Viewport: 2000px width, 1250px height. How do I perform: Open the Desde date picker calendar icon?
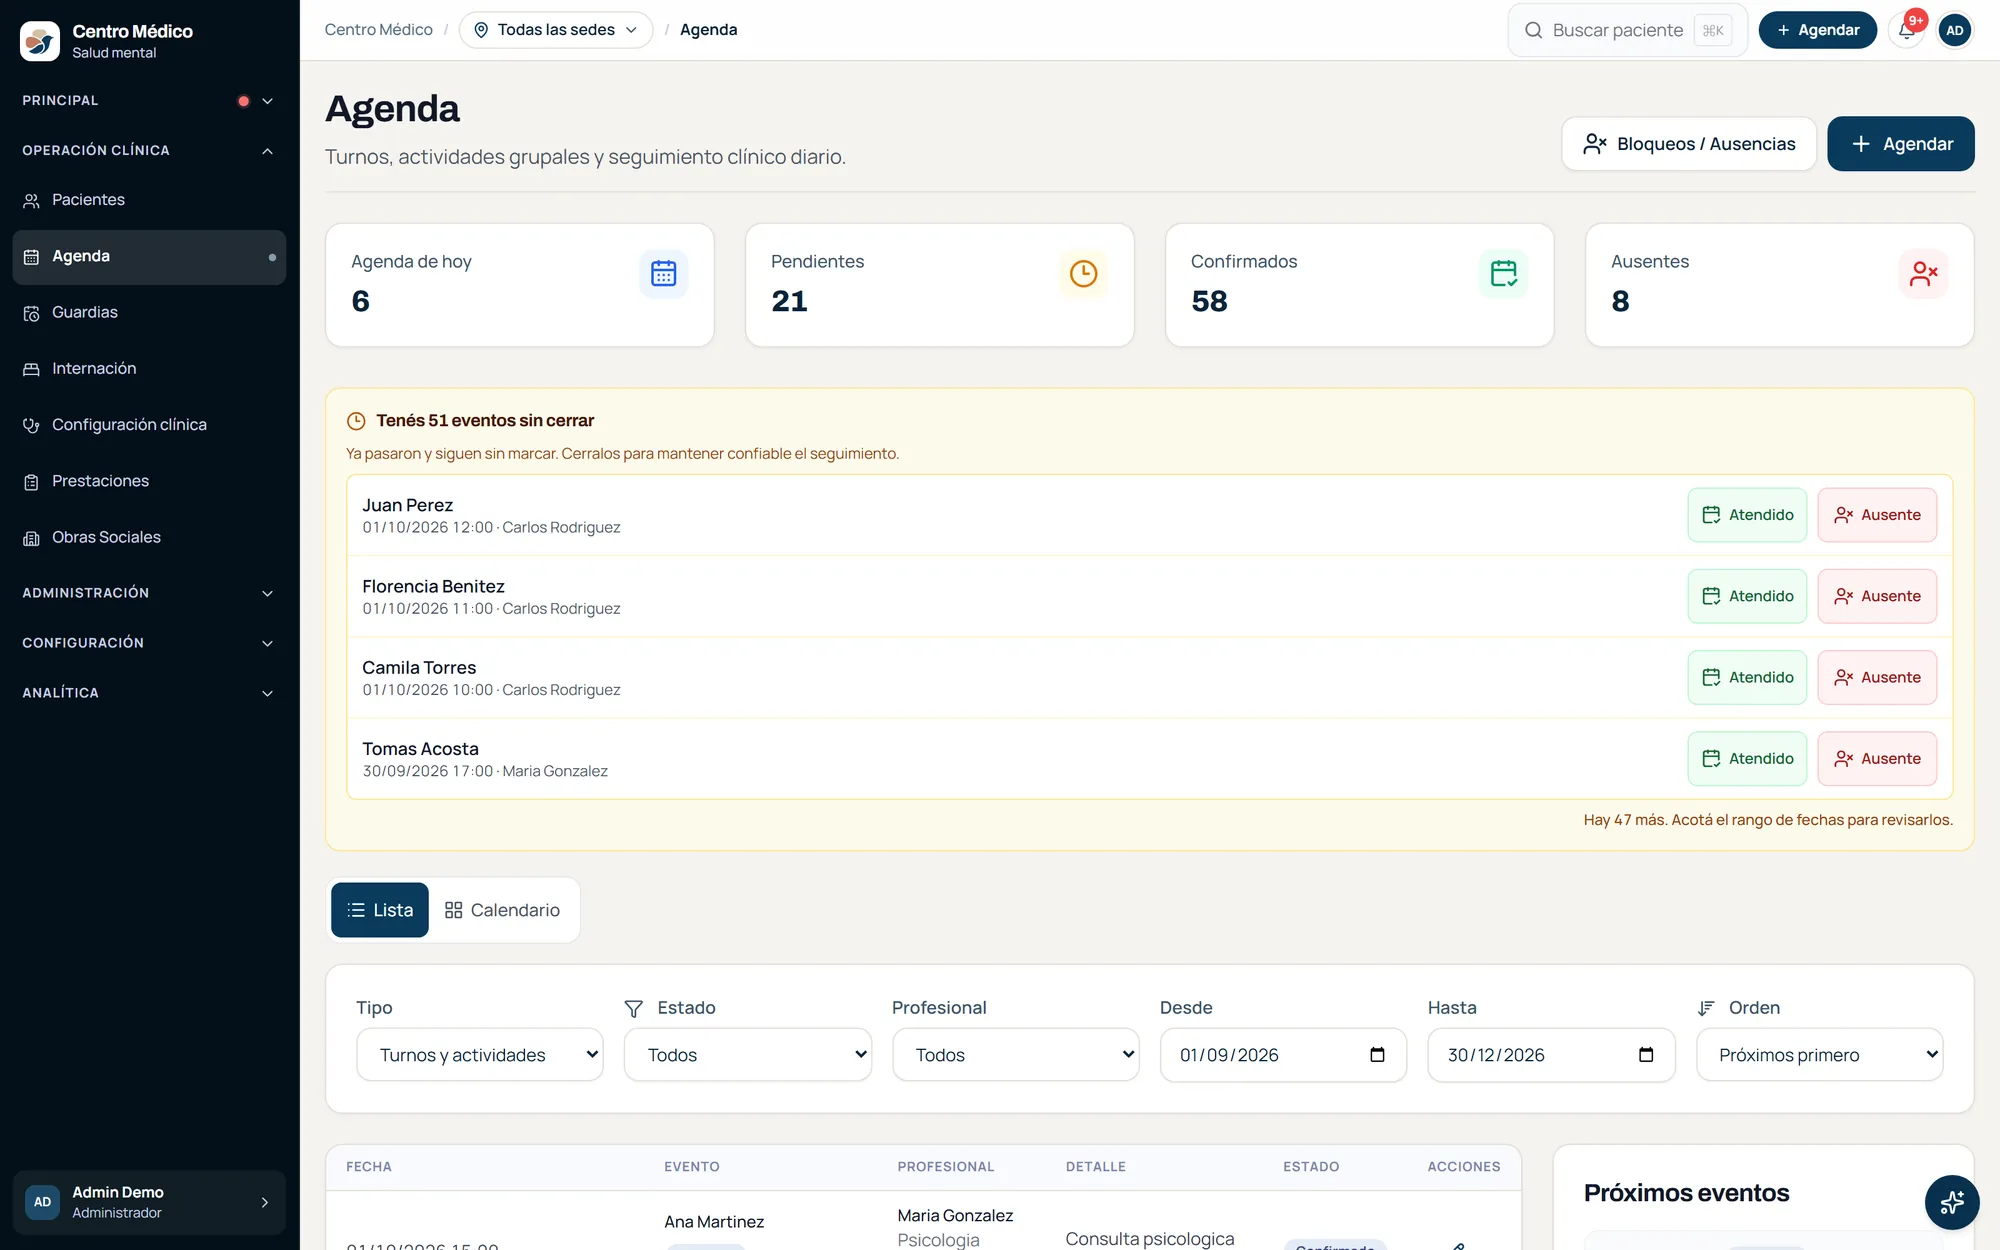[1377, 1055]
